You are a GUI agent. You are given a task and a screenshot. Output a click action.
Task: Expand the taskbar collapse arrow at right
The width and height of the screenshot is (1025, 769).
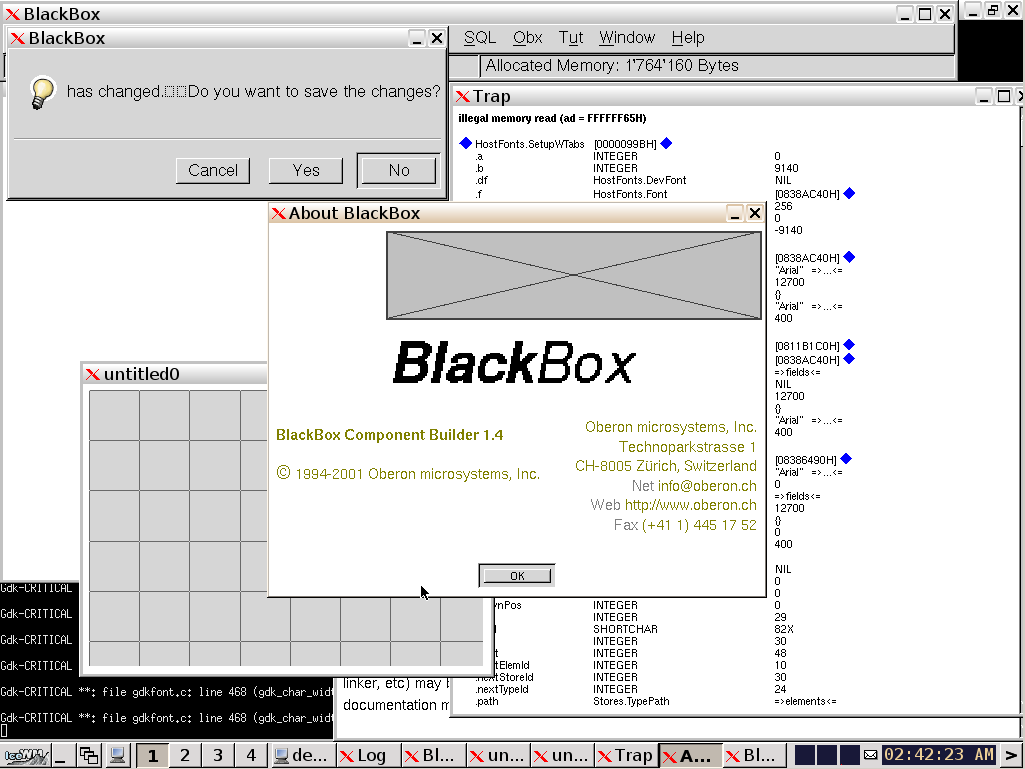1011,755
